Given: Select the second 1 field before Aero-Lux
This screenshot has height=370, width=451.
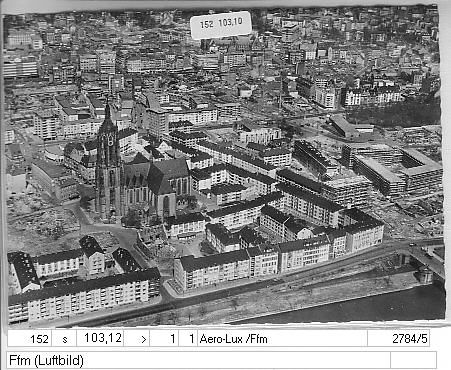Looking at the screenshot, I should tap(188, 338).
